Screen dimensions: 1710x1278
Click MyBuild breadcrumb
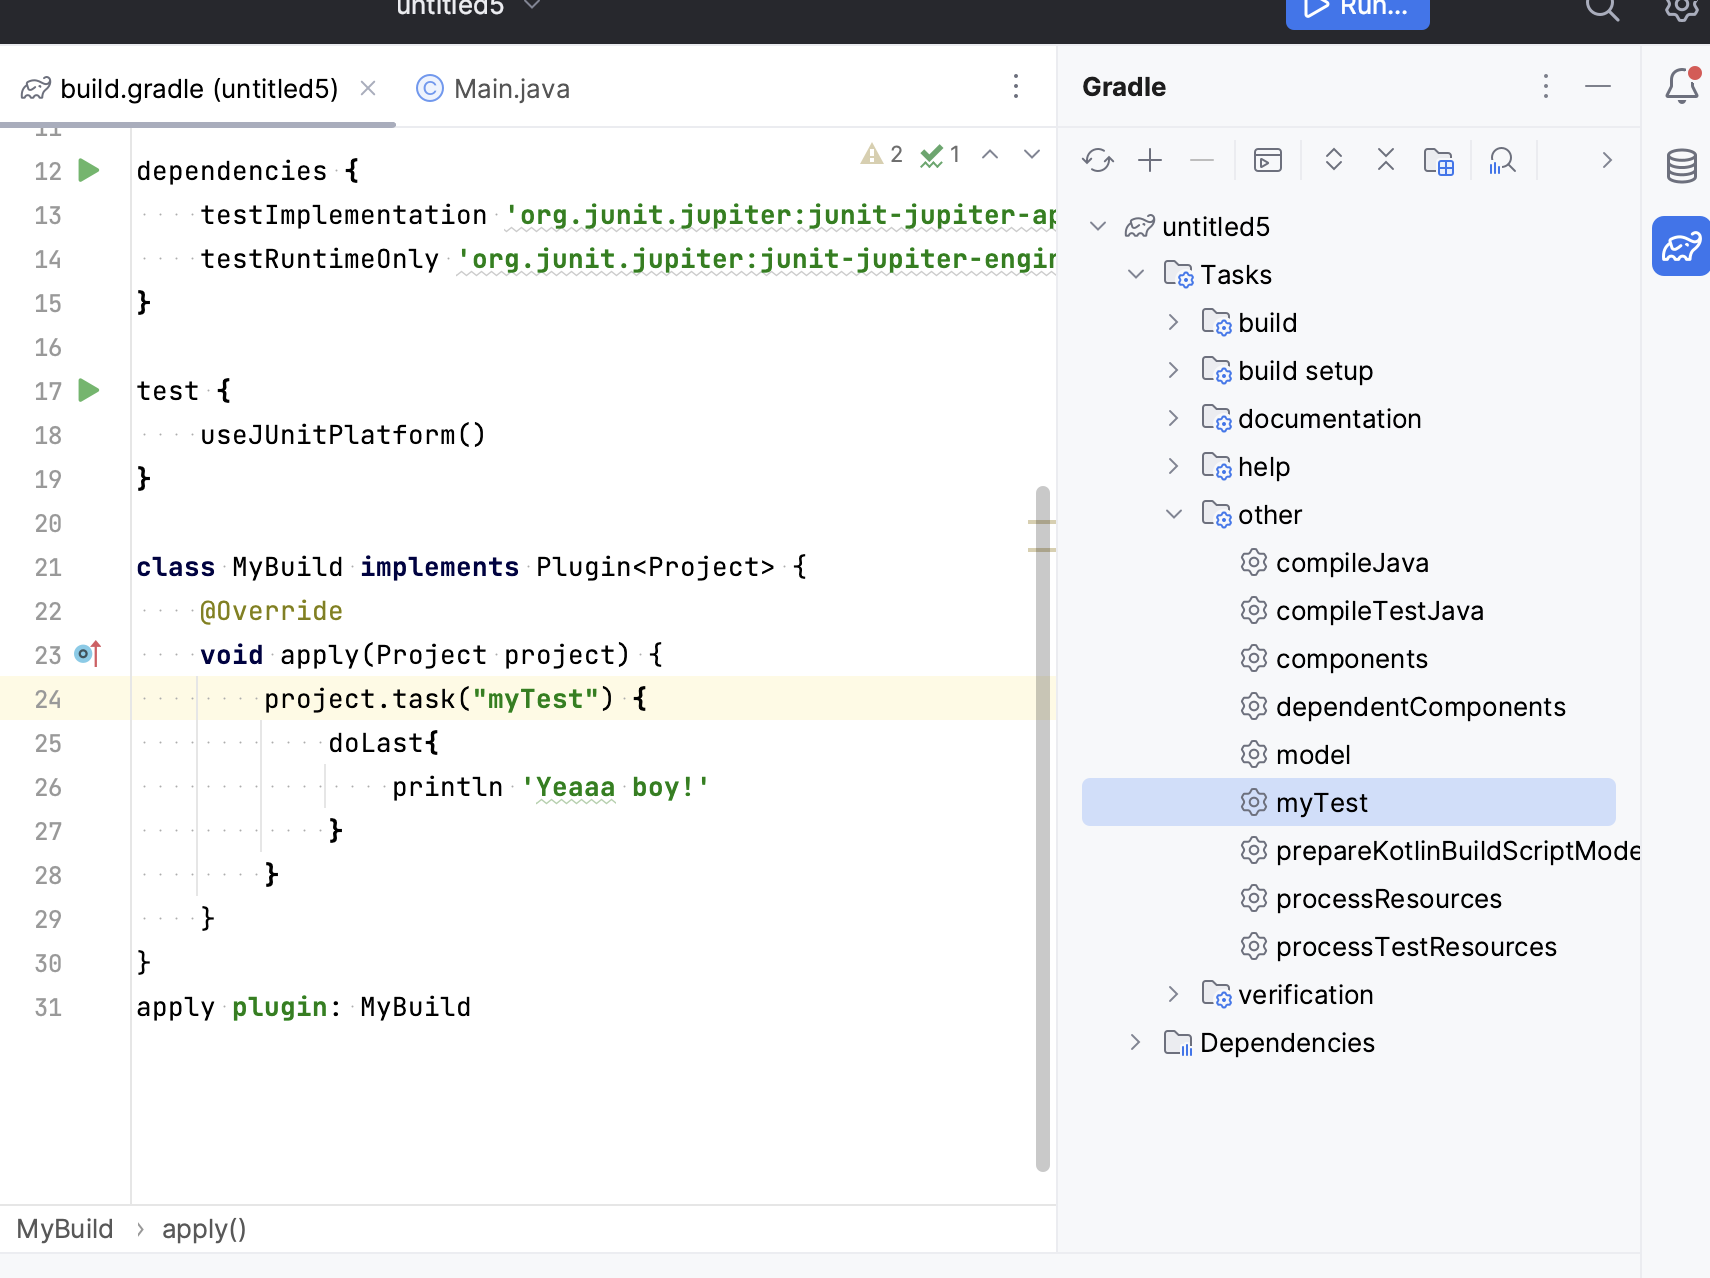[x=65, y=1229]
